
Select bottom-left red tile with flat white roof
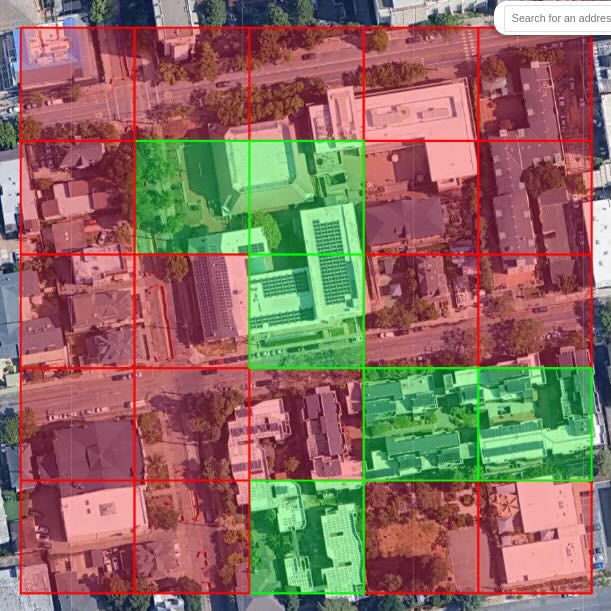point(78,537)
